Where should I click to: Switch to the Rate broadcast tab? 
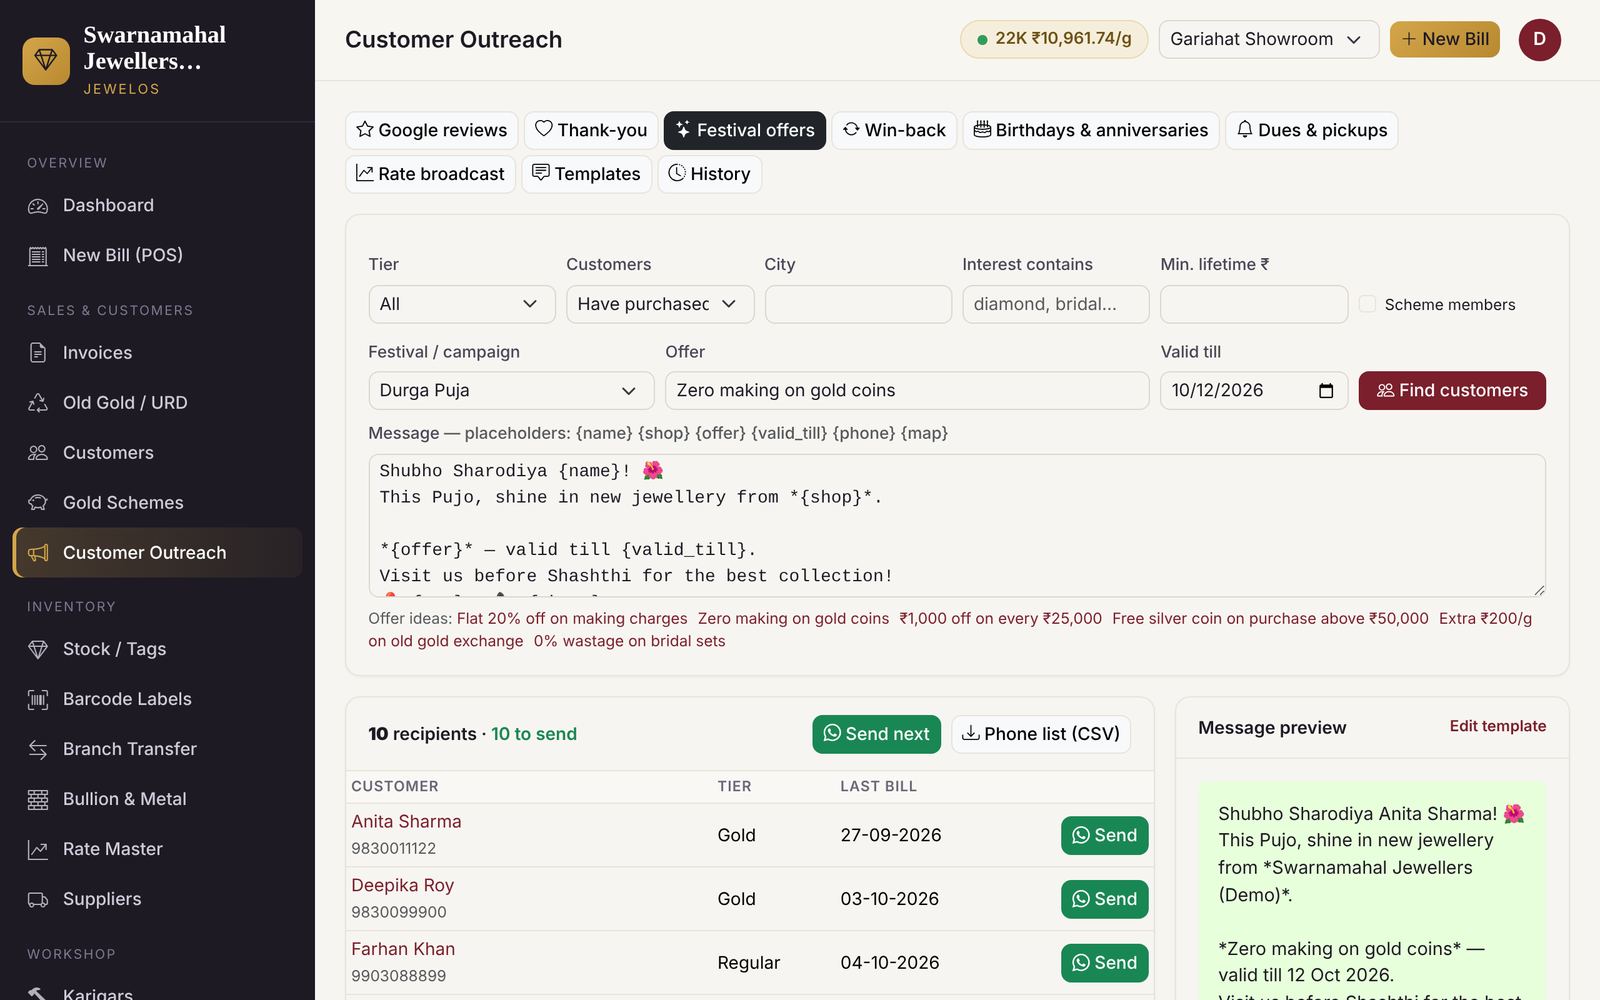coord(430,174)
